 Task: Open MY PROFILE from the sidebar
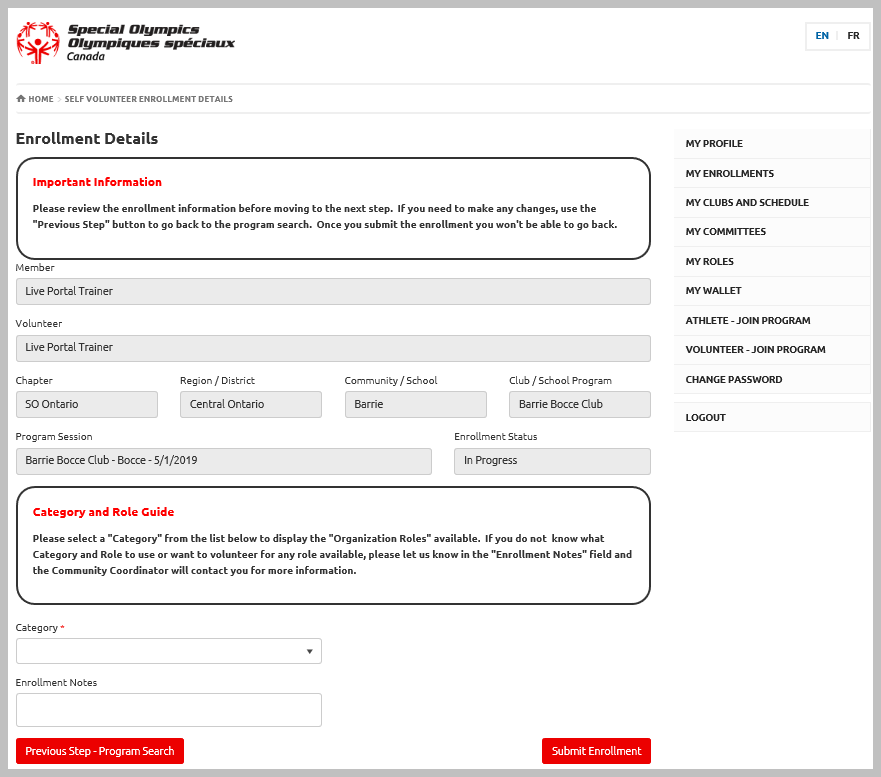771,143
